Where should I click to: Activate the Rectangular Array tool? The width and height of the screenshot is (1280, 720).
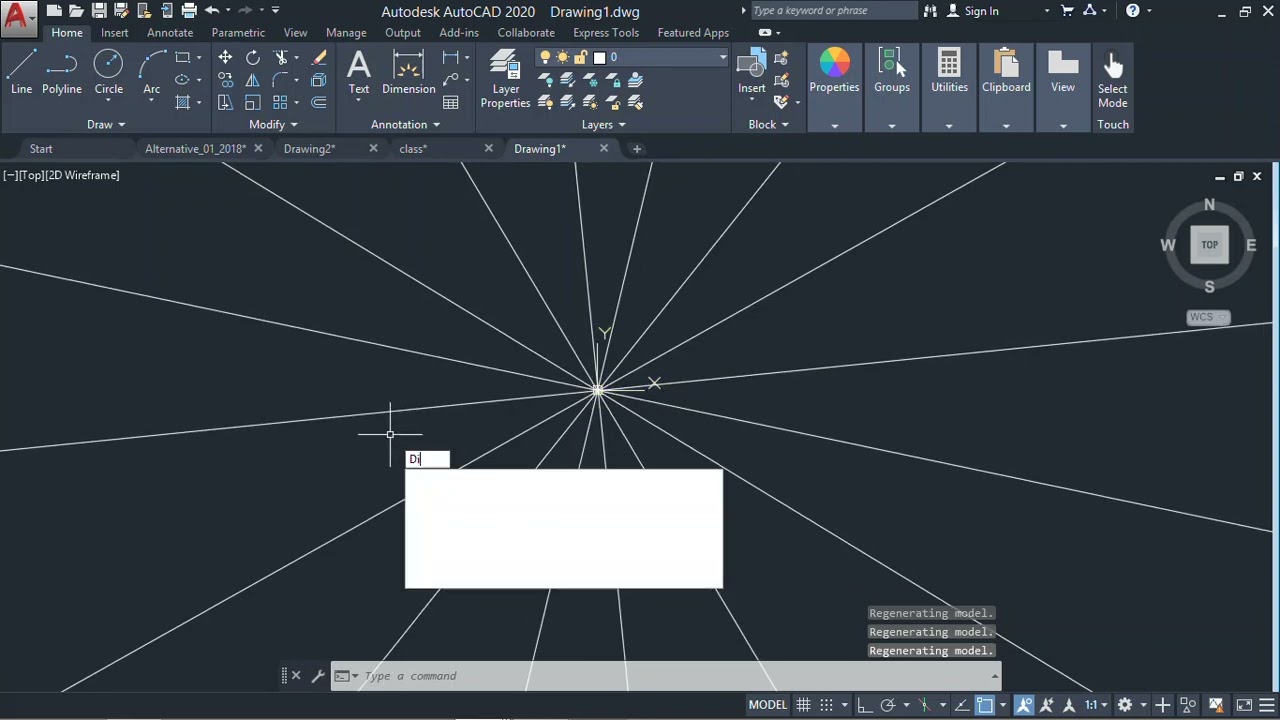coord(280,102)
